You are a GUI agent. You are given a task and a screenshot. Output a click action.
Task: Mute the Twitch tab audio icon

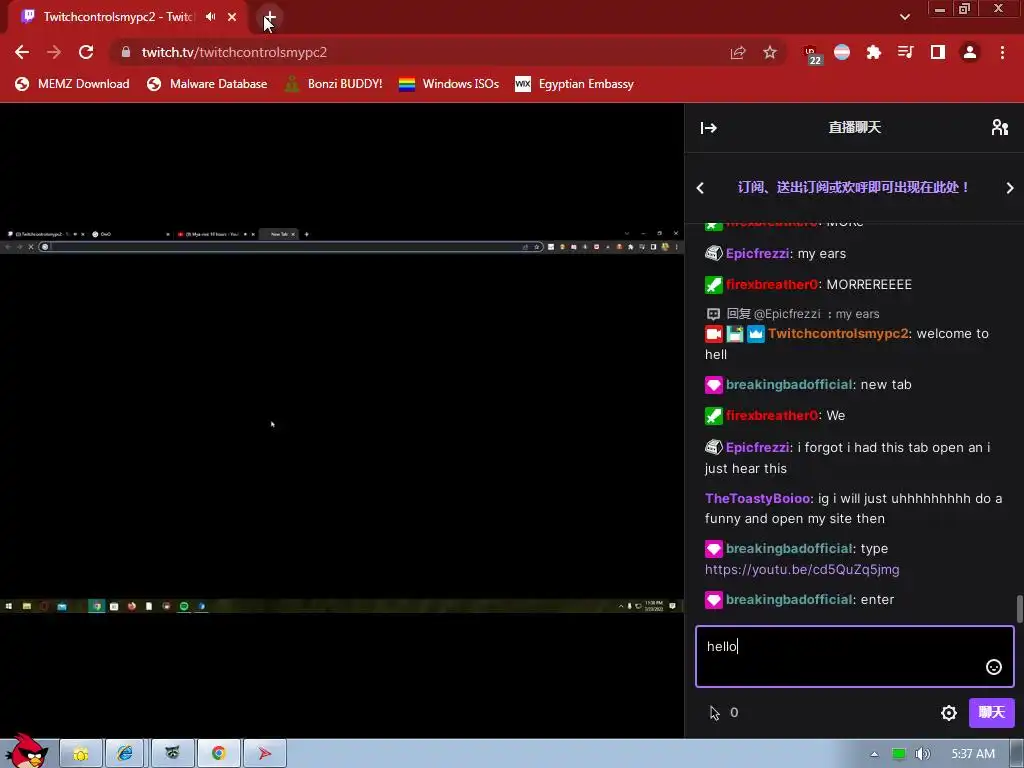pos(210,17)
